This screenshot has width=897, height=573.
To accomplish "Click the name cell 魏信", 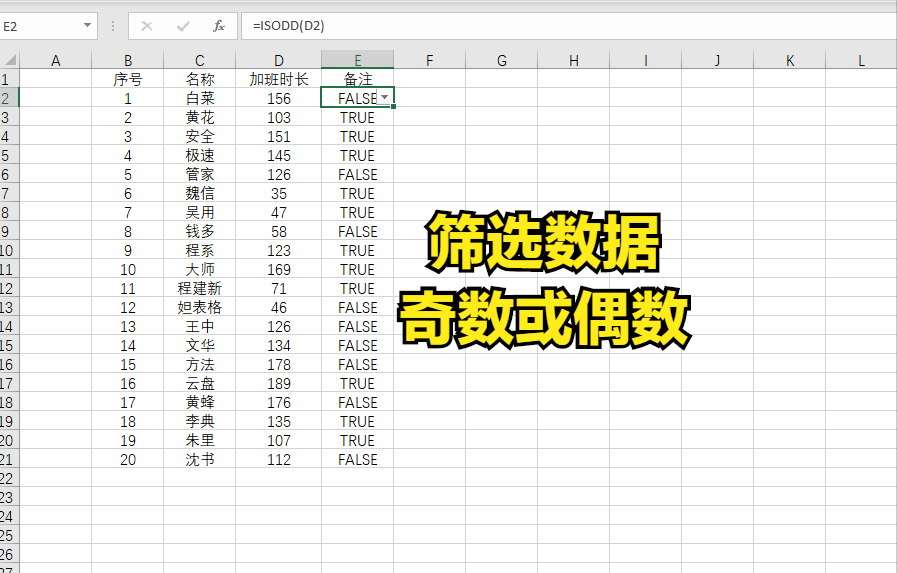I will coord(200,193).
